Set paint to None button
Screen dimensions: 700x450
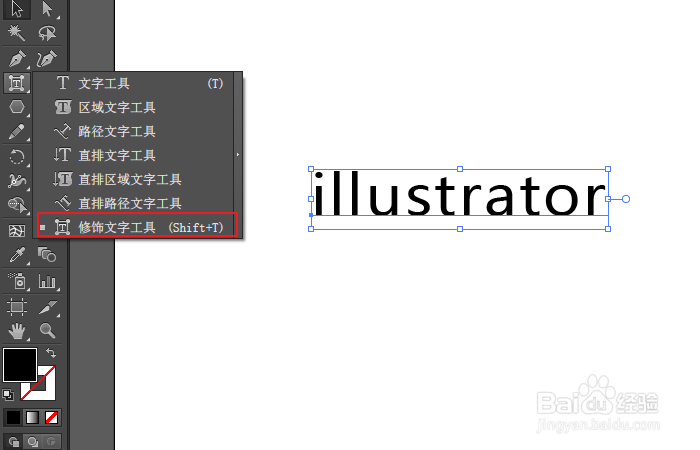[51, 418]
